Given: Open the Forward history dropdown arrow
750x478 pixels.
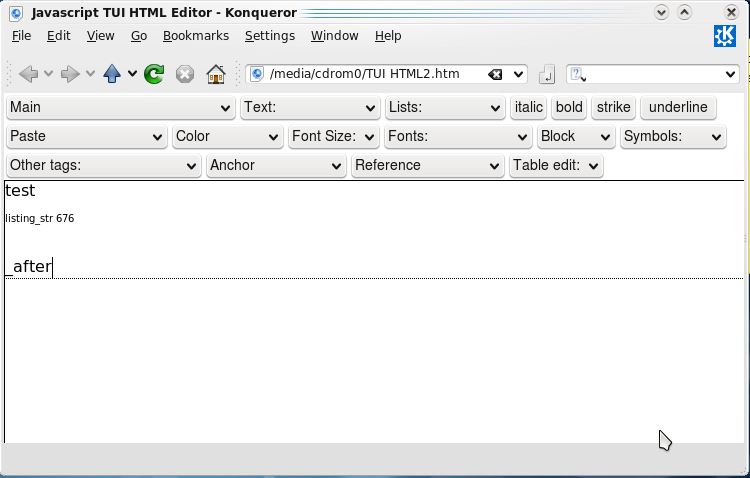Looking at the screenshot, I should [90, 74].
